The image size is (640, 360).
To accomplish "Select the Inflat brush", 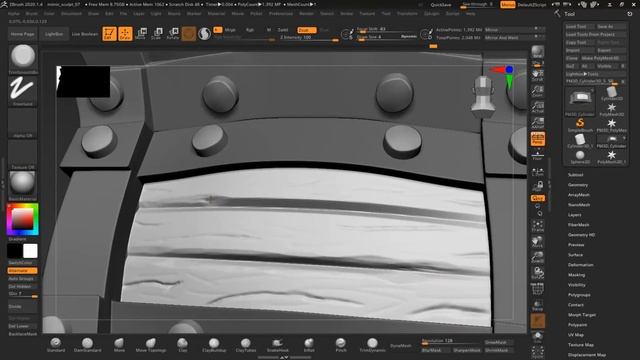I will 309,344.
